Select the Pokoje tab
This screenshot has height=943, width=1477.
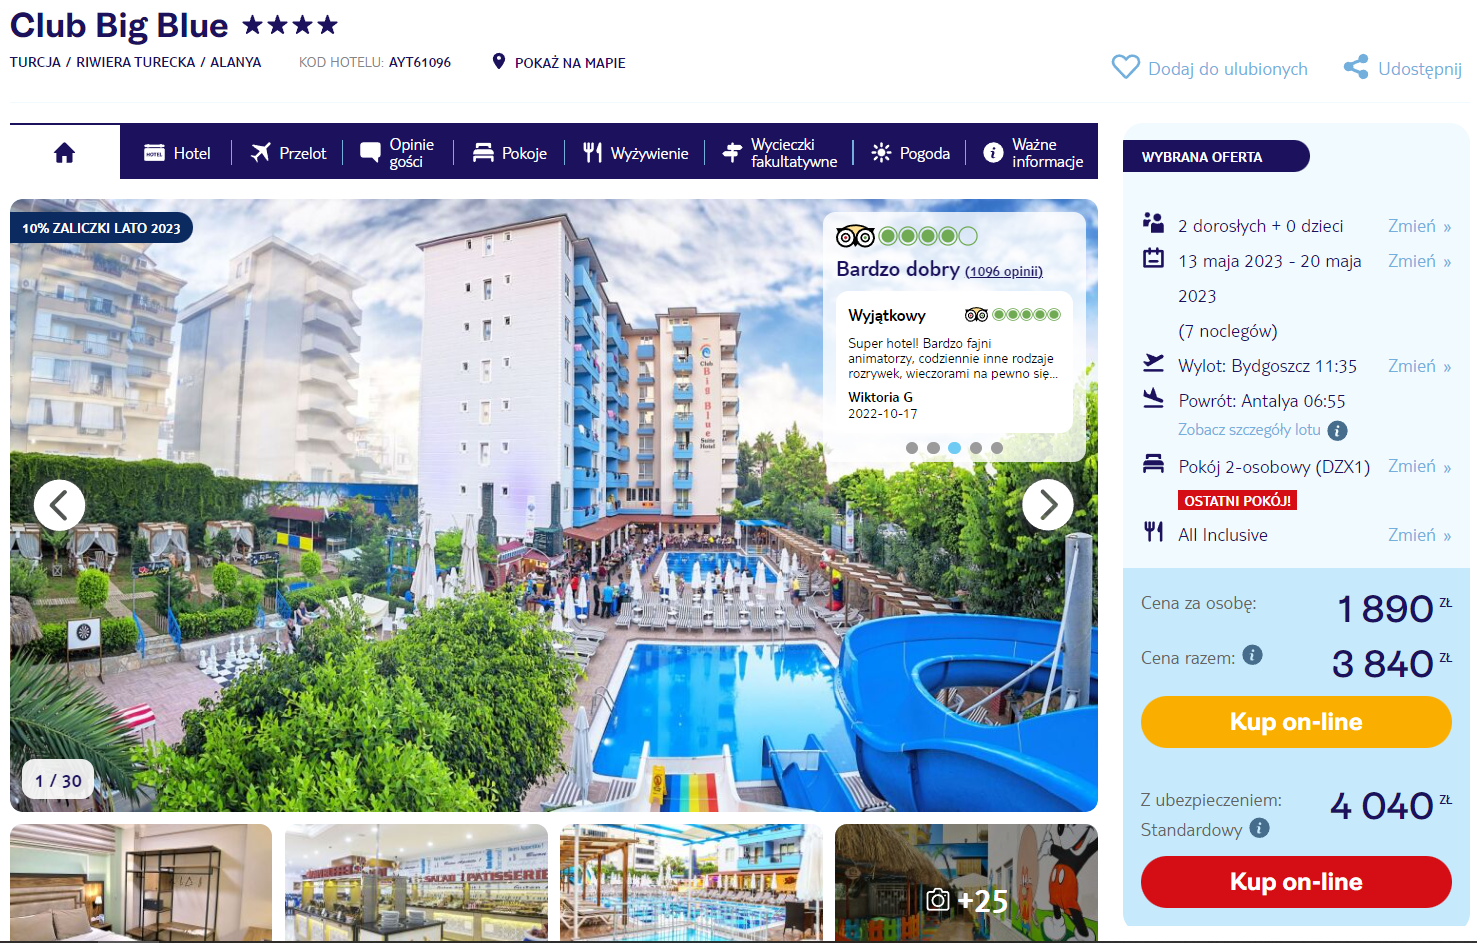coord(510,153)
